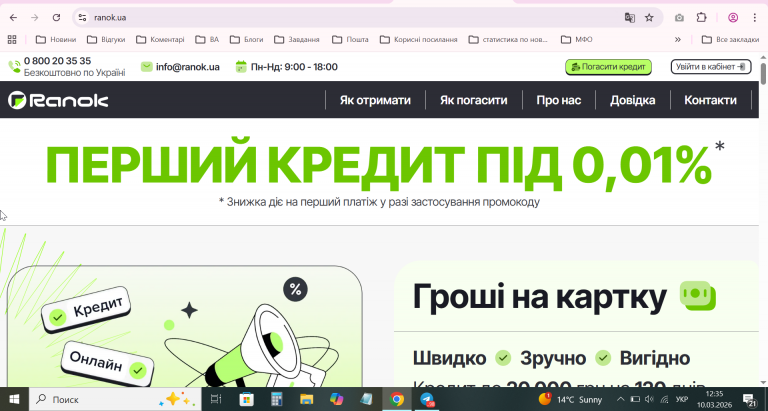The width and height of the screenshot is (768, 411).
Task: Bookmark this page with the star
Action: point(649,18)
